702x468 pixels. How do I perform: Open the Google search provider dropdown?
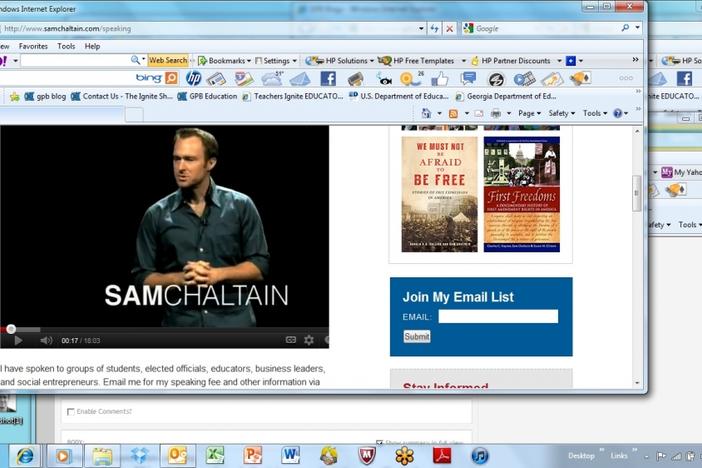point(637,28)
